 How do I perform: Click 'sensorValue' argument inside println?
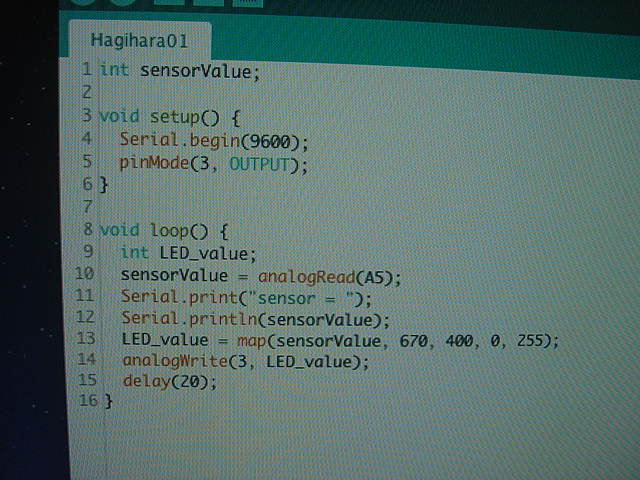pyautogui.click(x=320, y=320)
